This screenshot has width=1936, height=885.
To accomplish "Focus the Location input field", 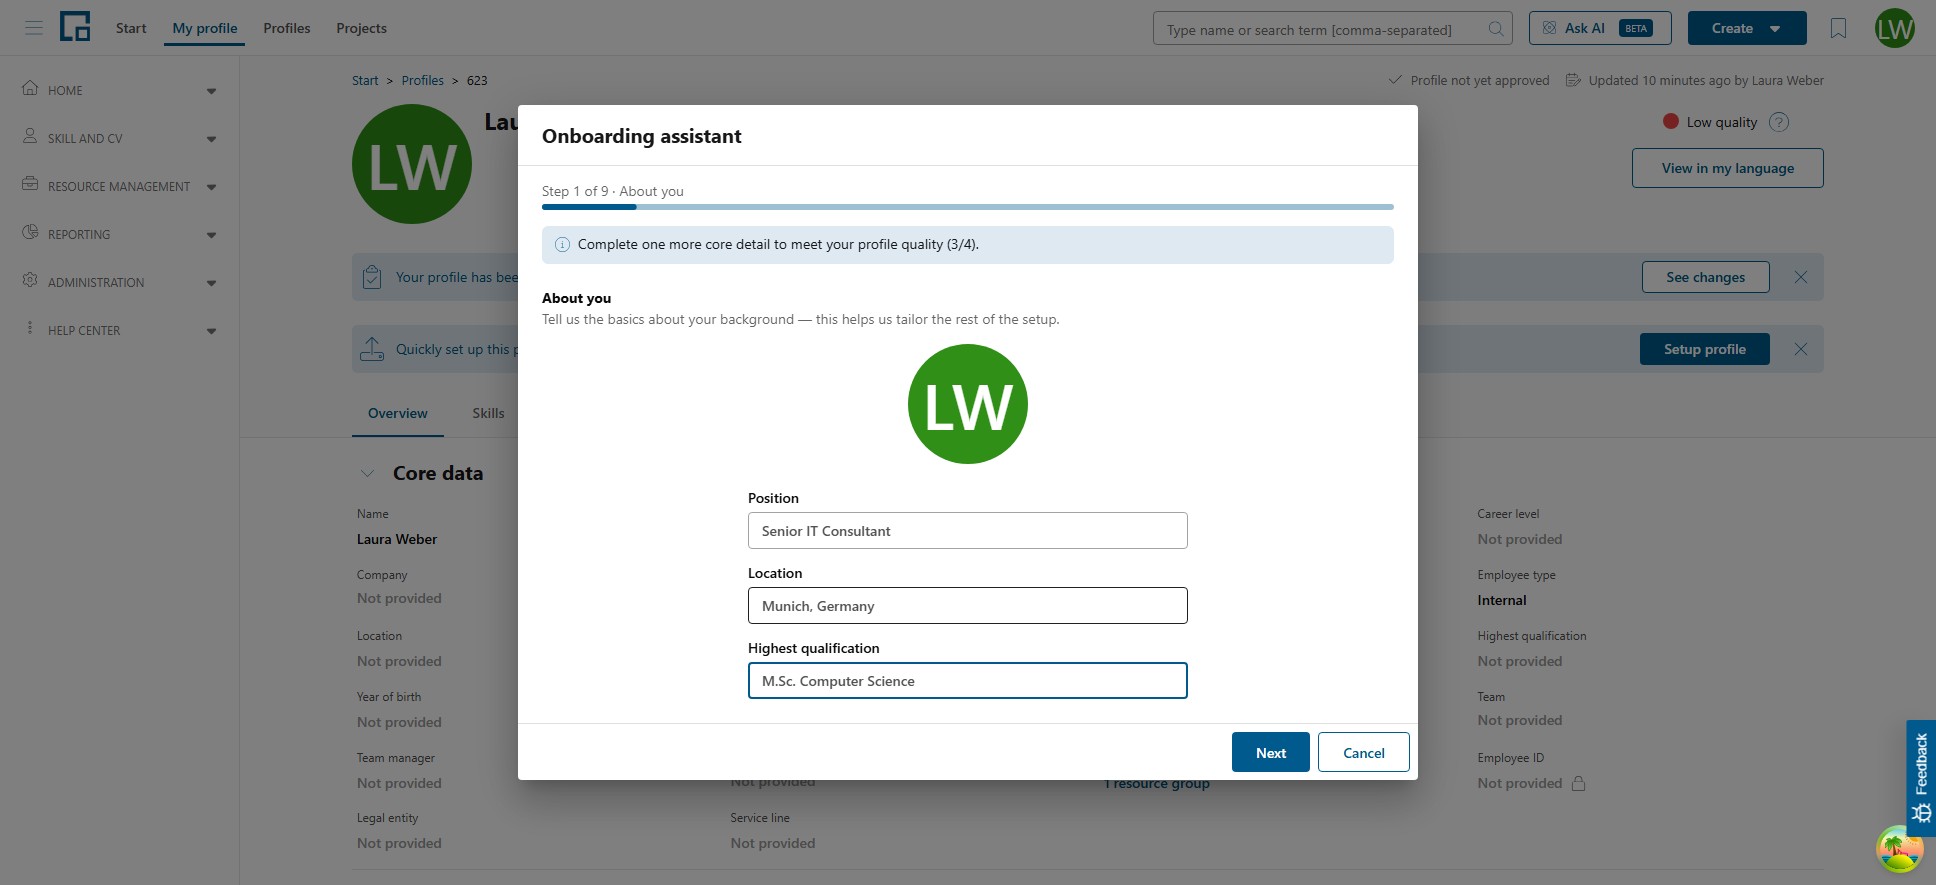I will pyautogui.click(x=968, y=606).
